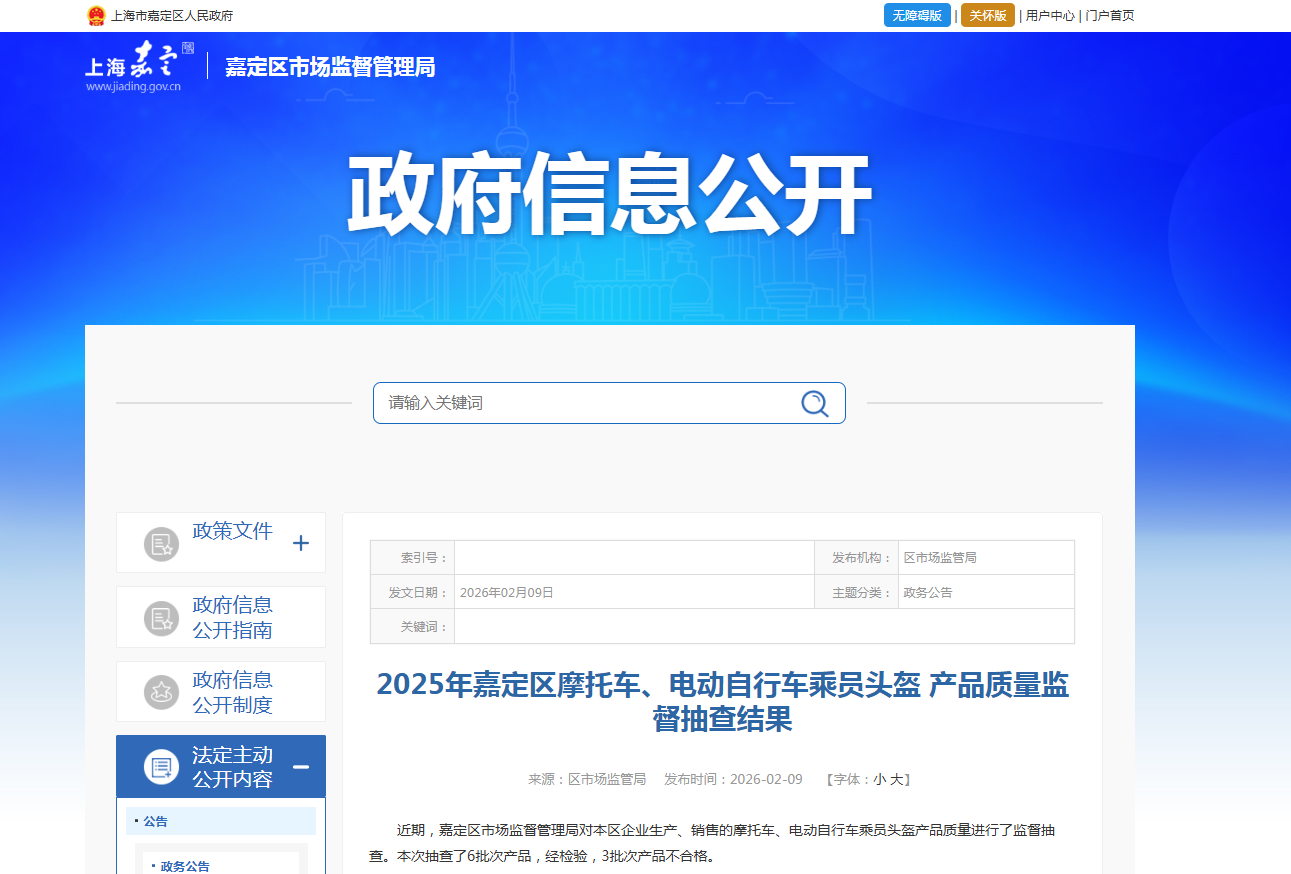The height and width of the screenshot is (874, 1291).
Task: Switch to small font with 小
Action: [880, 779]
